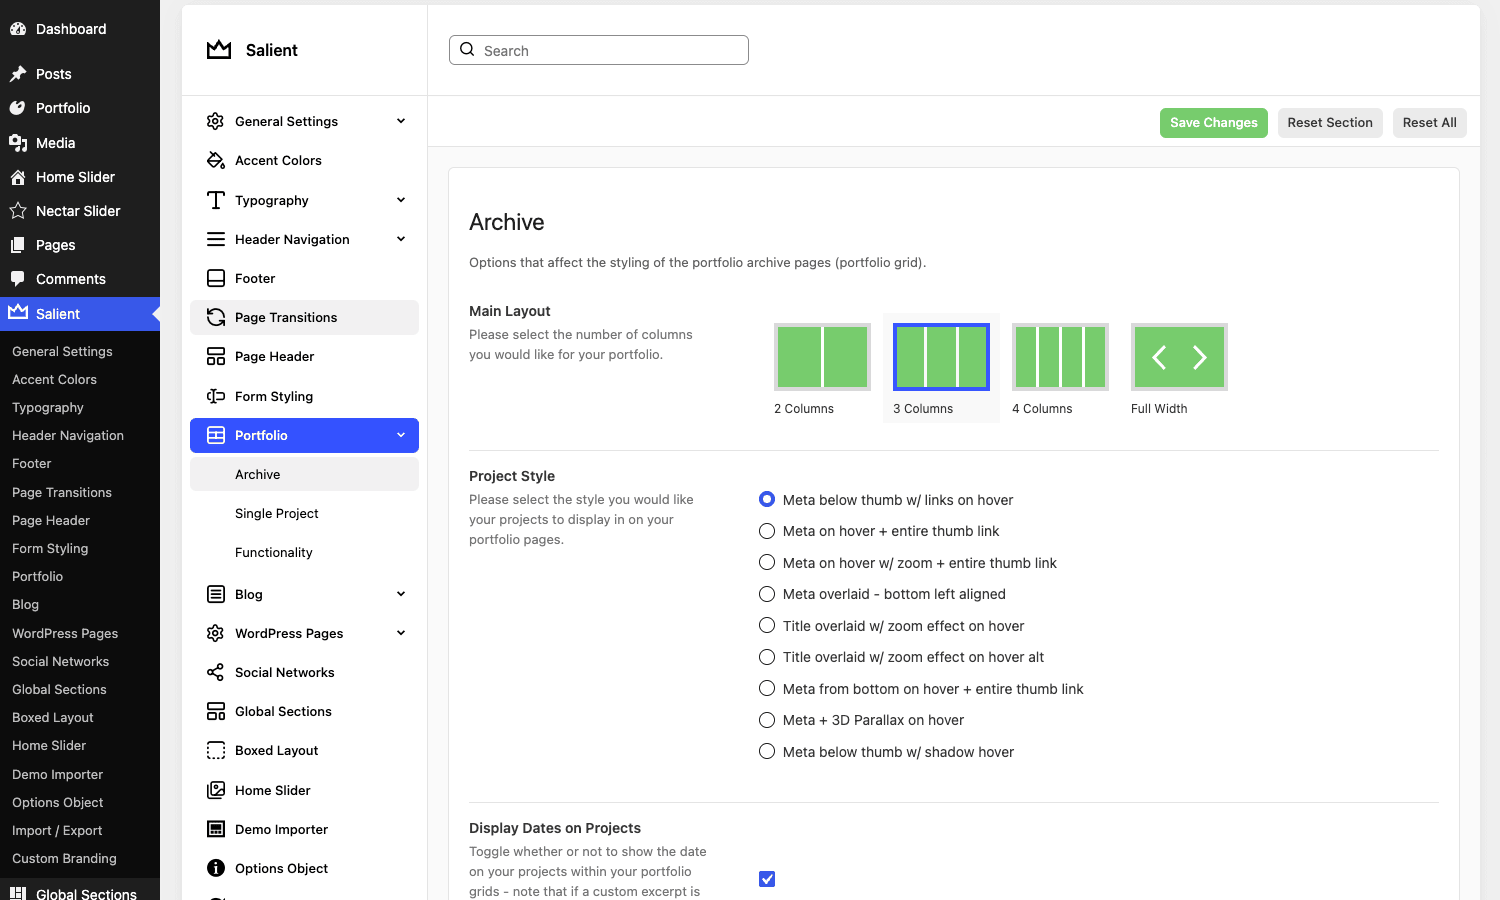Click the Salient crown logo in options header

[x=219, y=50]
